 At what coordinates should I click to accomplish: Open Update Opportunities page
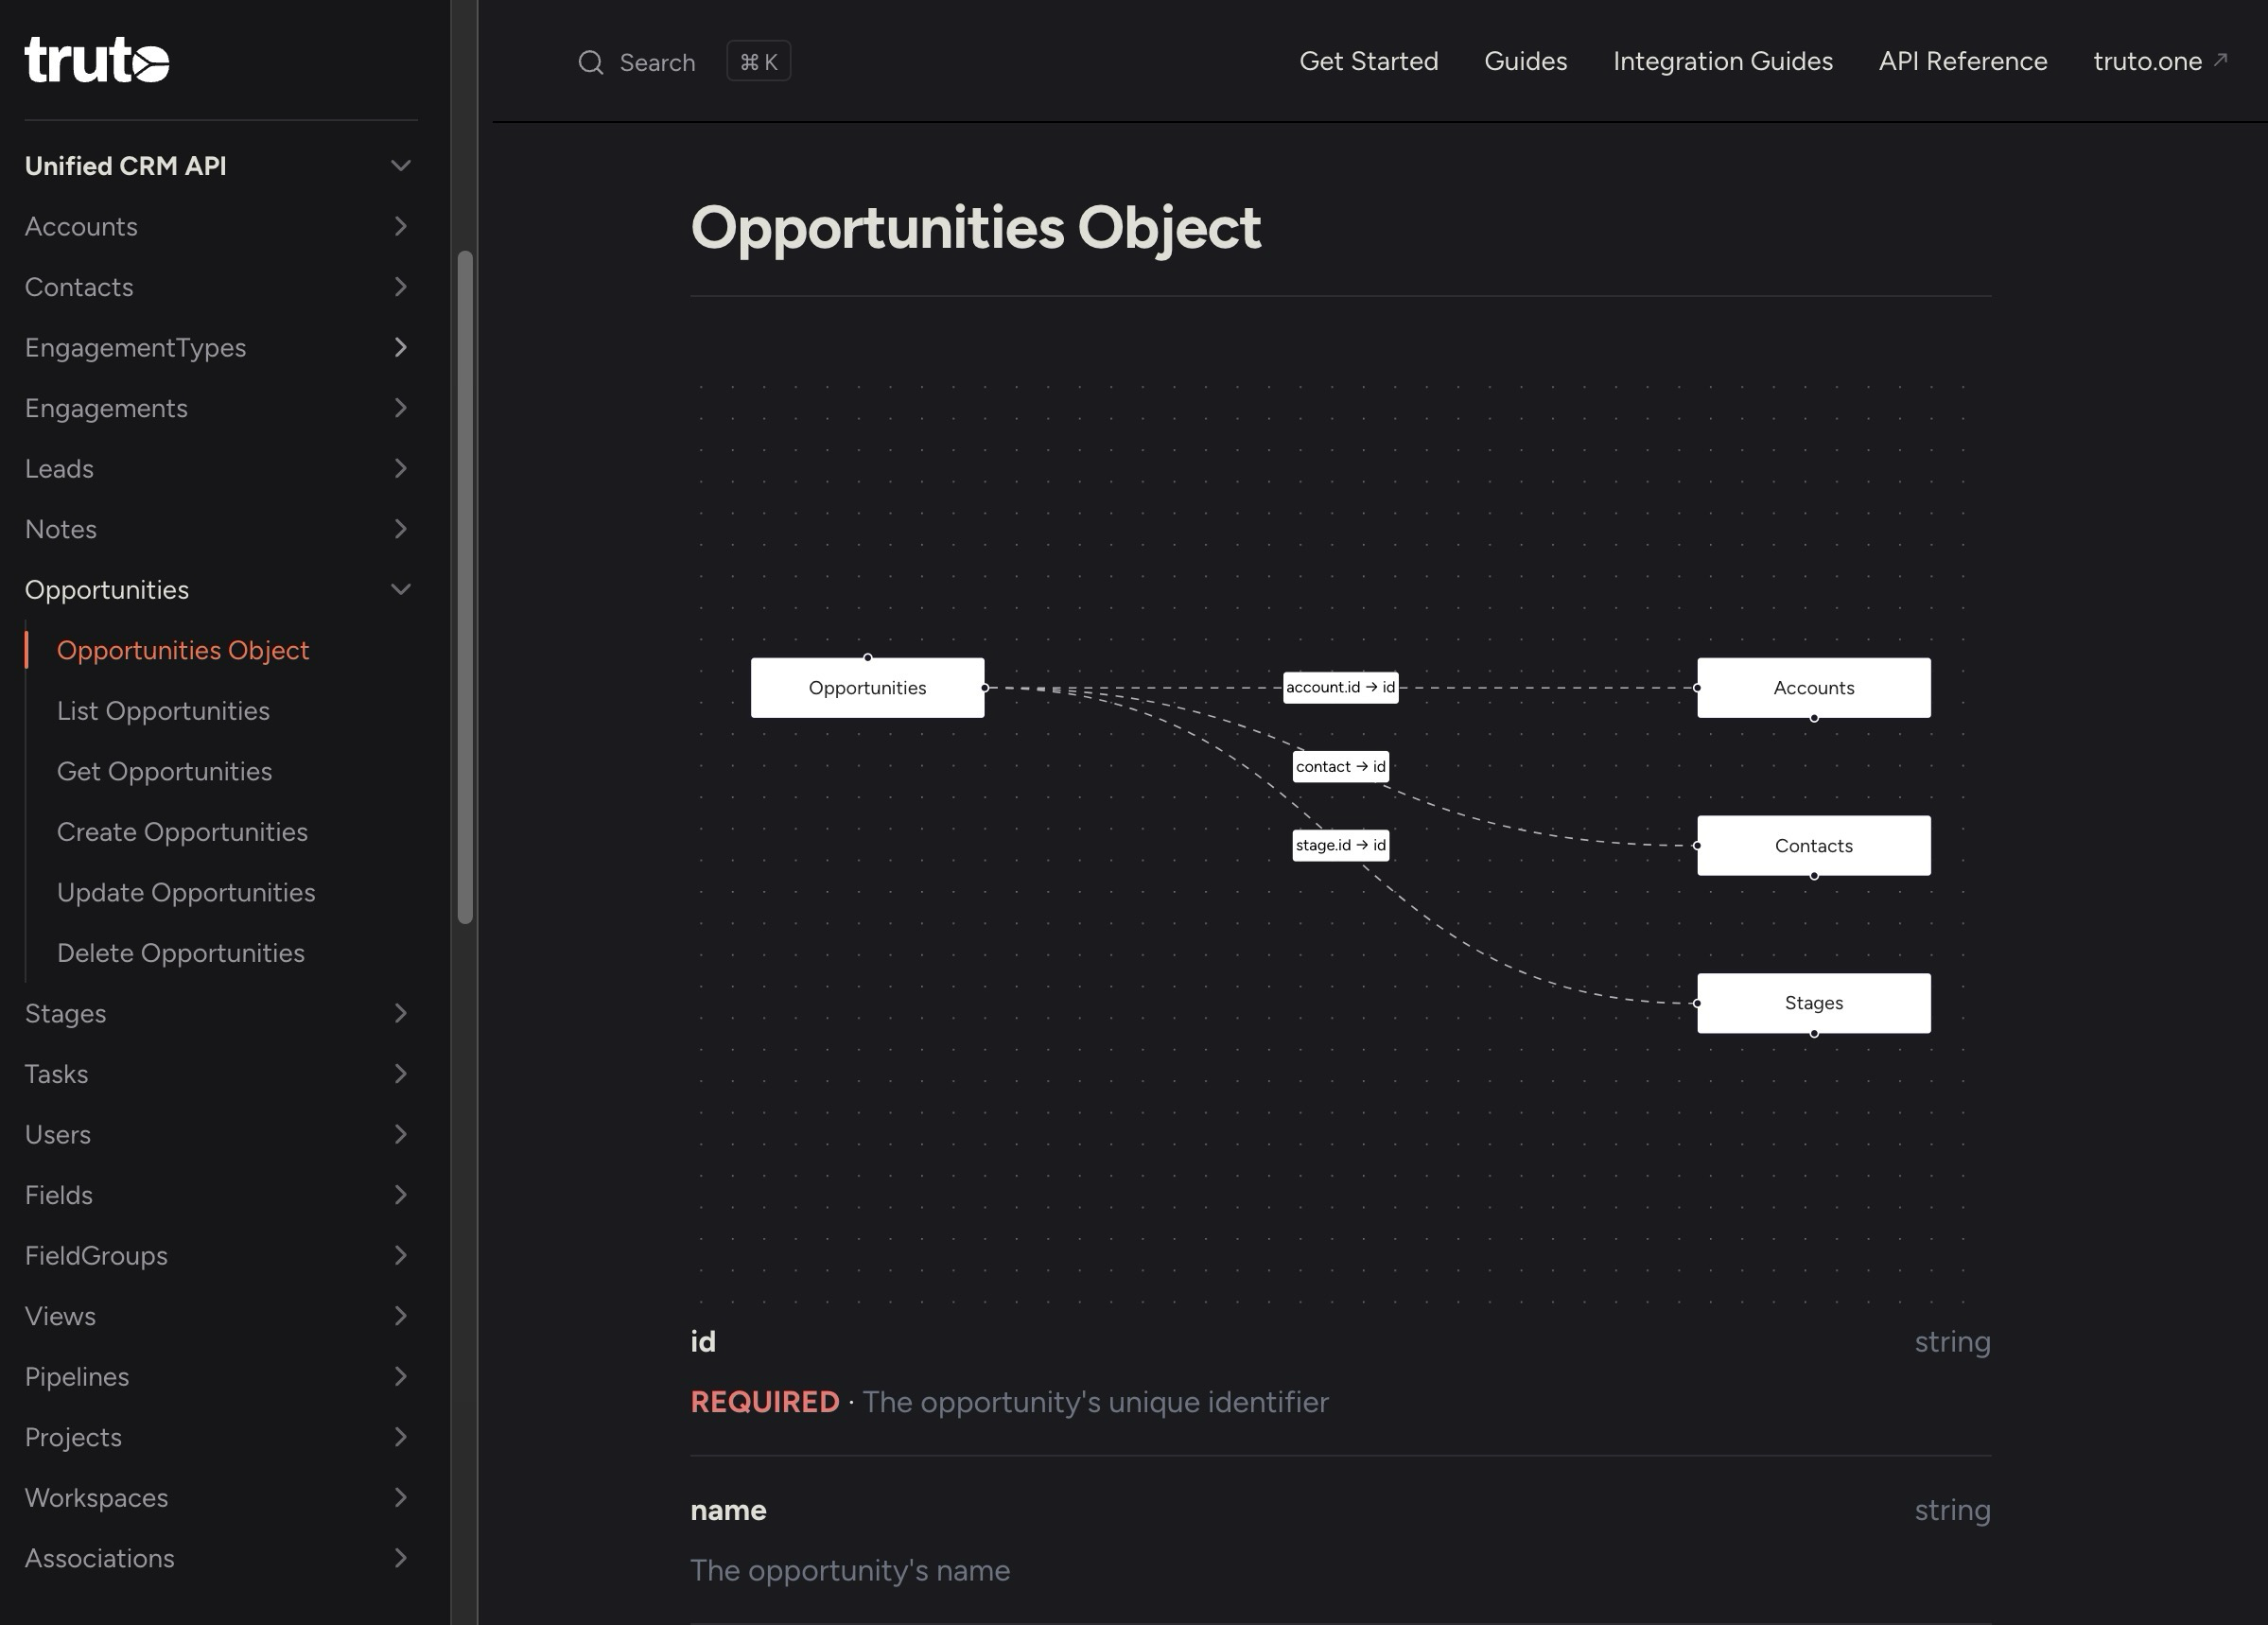pos(186,892)
